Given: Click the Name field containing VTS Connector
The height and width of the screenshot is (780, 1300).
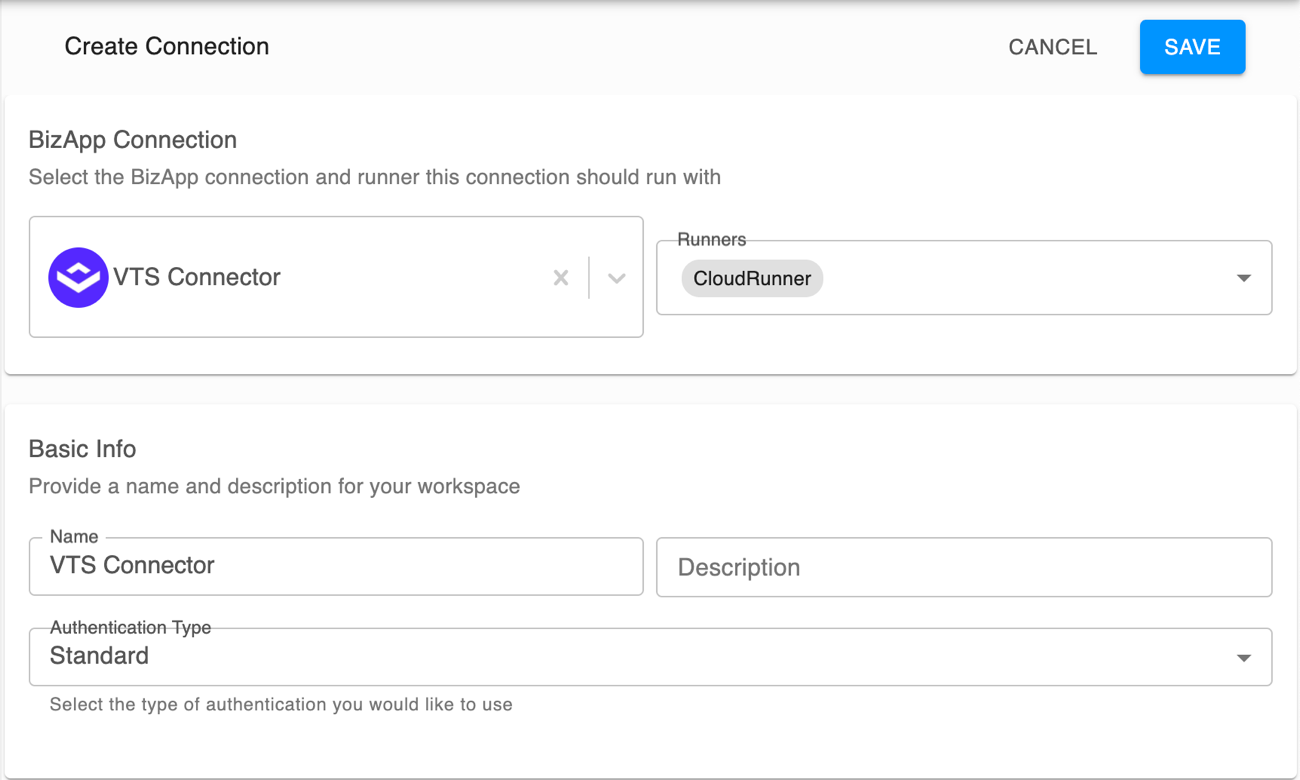Looking at the screenshot, I should (335, 566).
